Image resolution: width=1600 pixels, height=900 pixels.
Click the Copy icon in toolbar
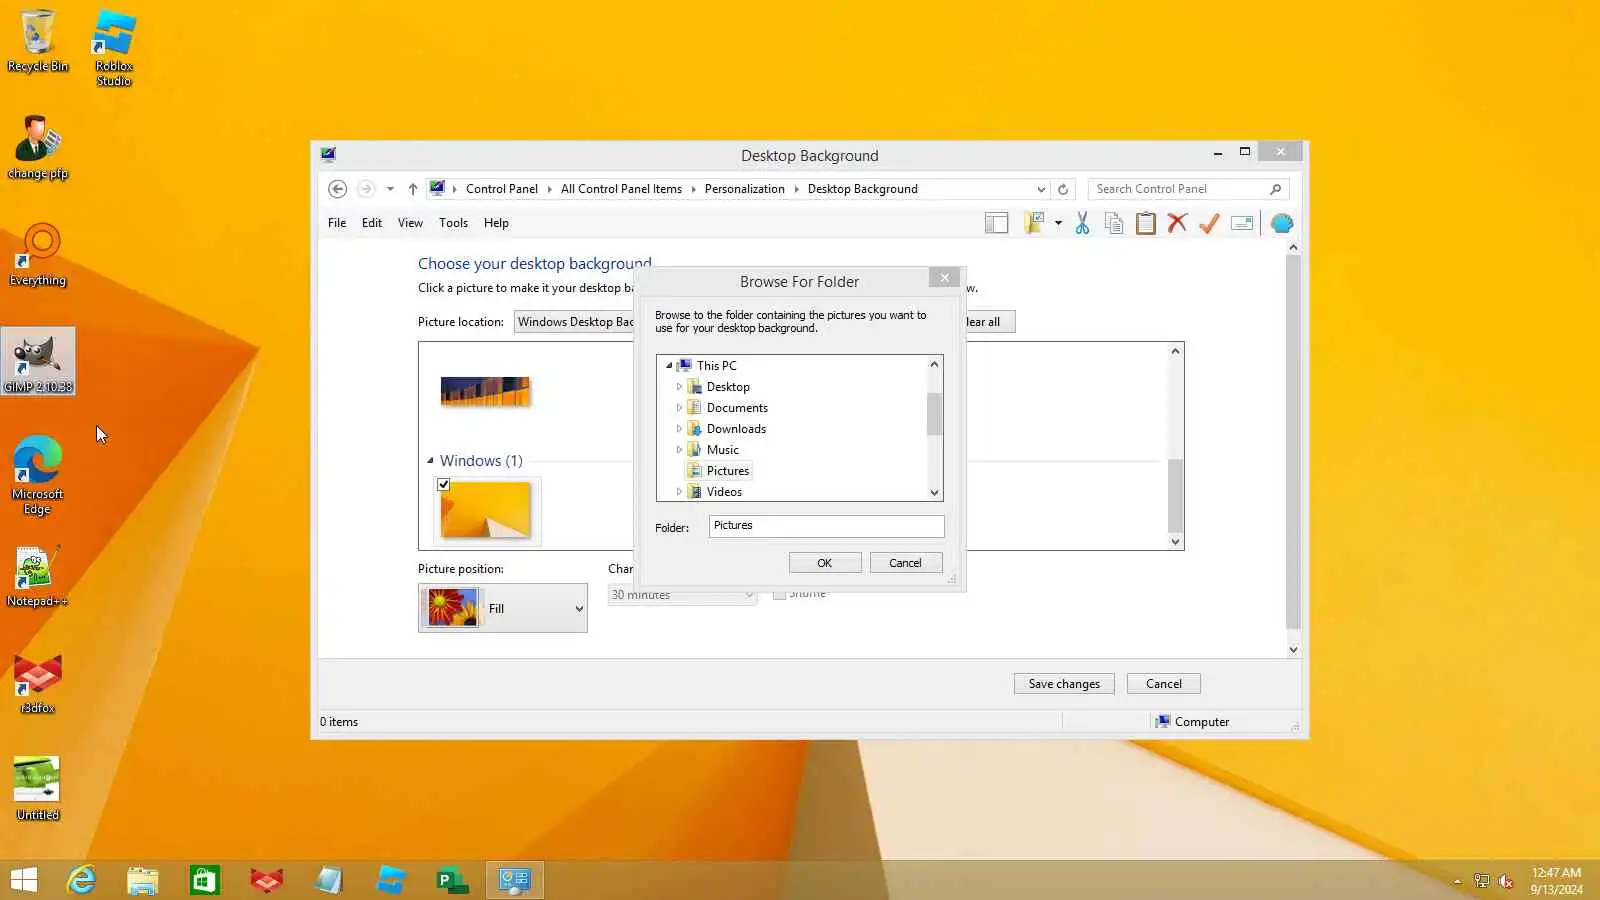[x=1114, y=223]
